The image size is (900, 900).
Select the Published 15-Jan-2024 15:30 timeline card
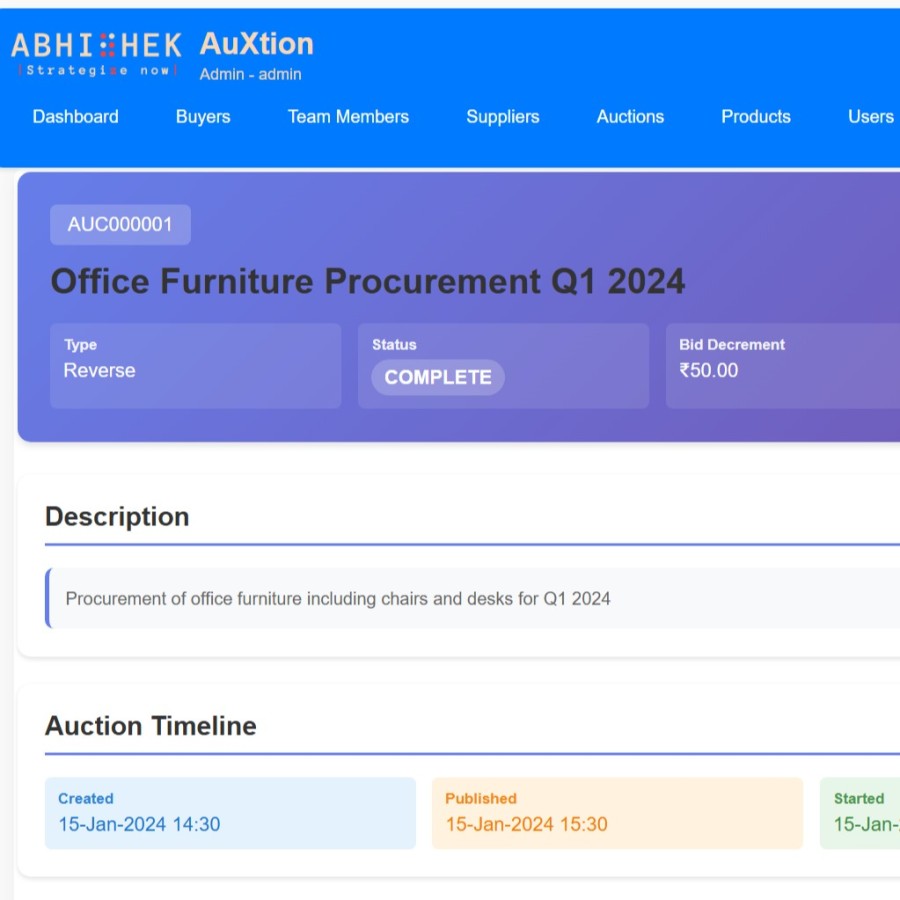(617, 813)
